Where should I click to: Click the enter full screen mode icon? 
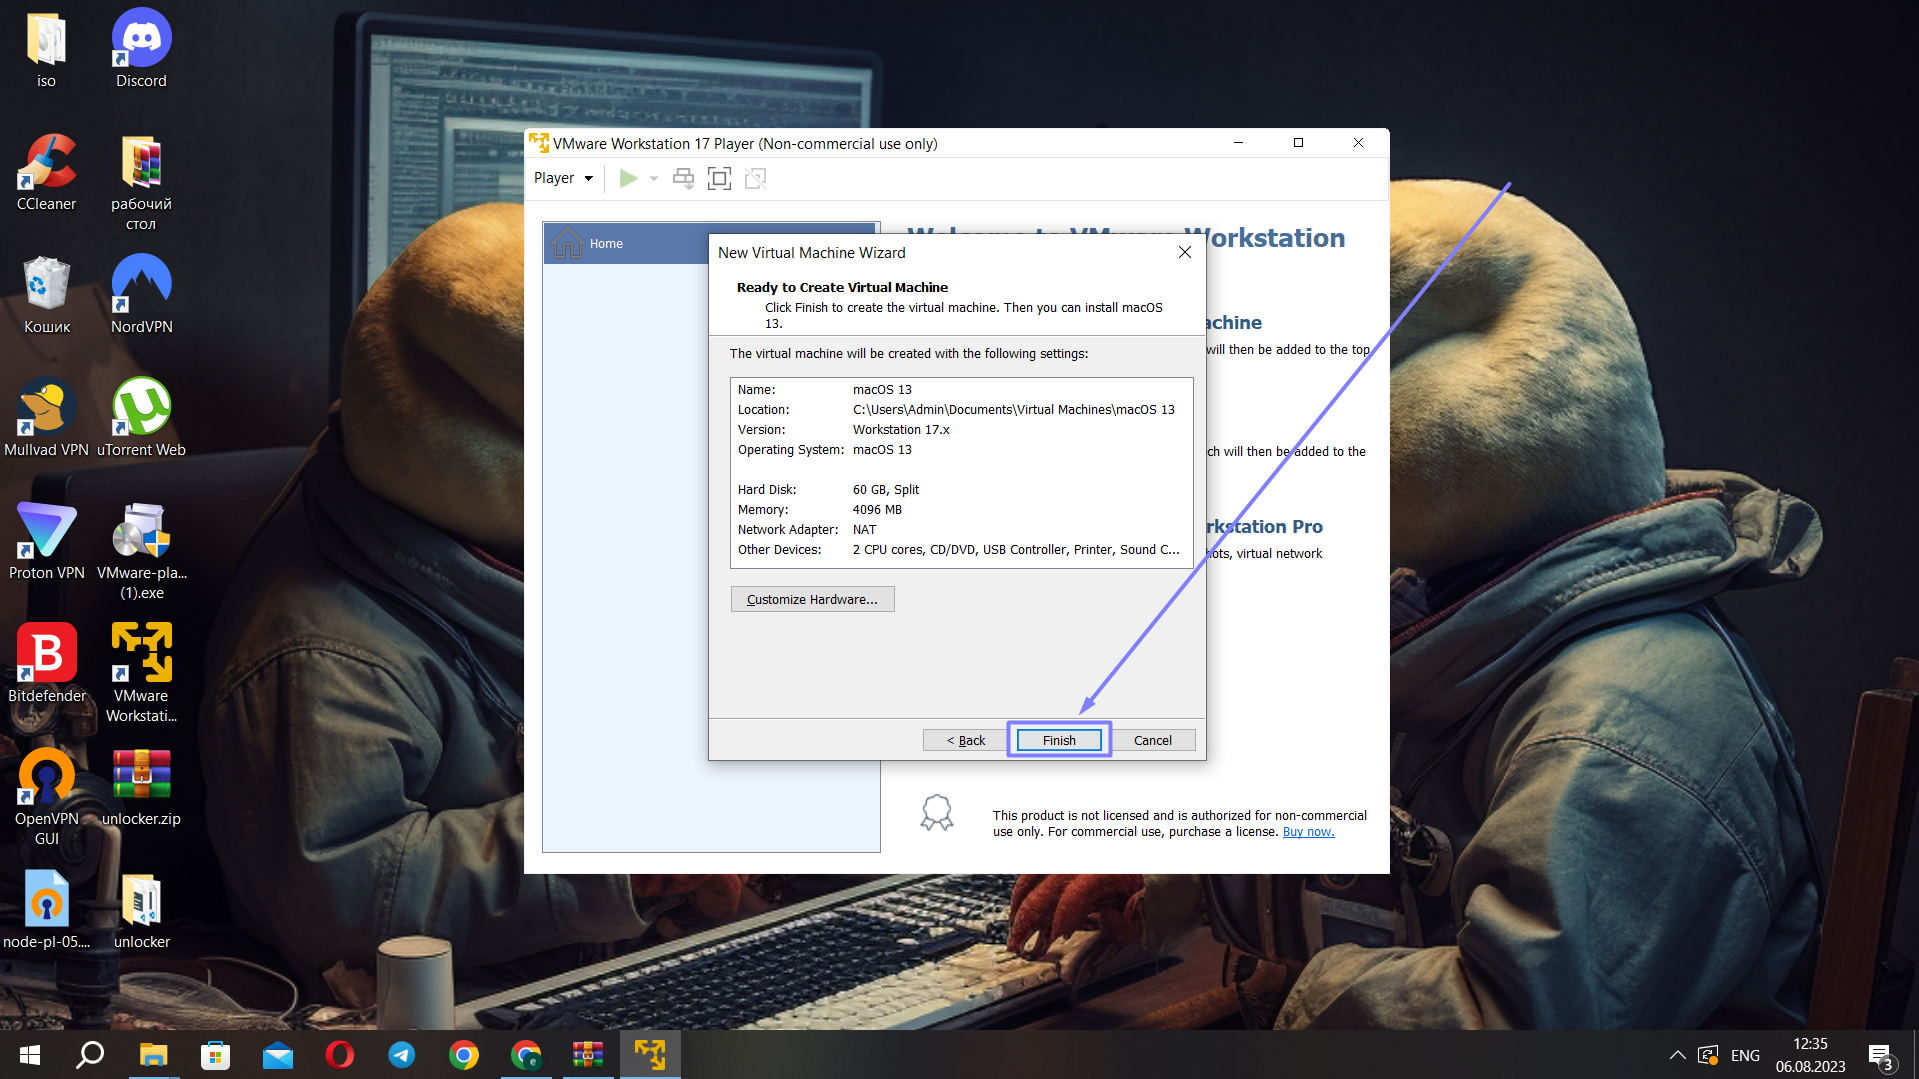[x=719, y=178]
